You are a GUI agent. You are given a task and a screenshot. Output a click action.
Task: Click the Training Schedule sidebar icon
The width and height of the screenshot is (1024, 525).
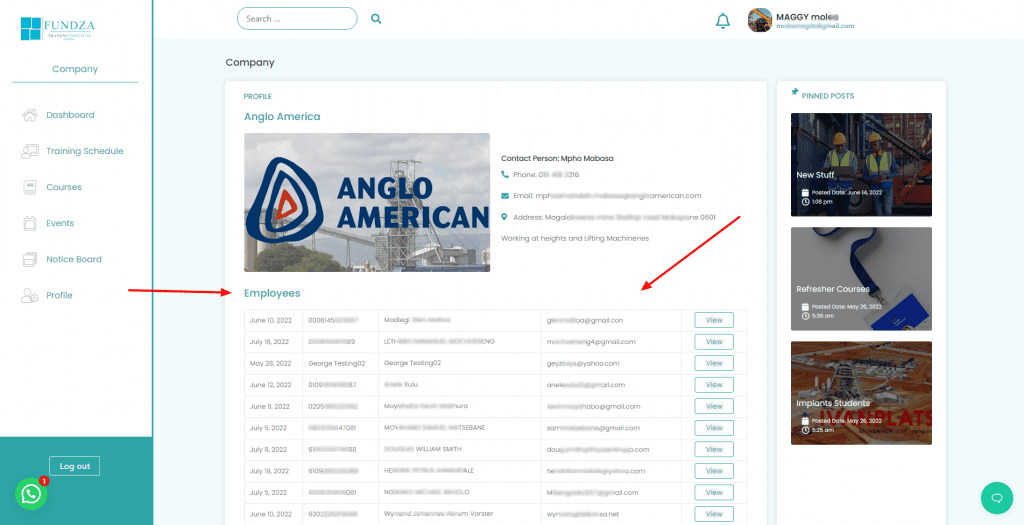(x=29, y=151)
